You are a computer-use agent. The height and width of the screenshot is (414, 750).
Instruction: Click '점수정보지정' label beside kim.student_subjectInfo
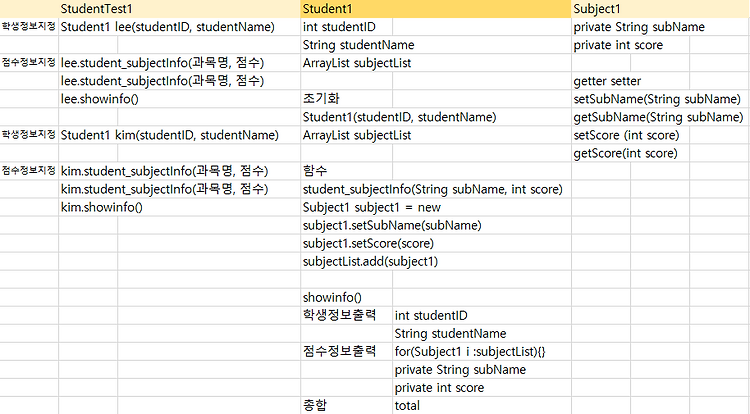(x=29, y=171)
